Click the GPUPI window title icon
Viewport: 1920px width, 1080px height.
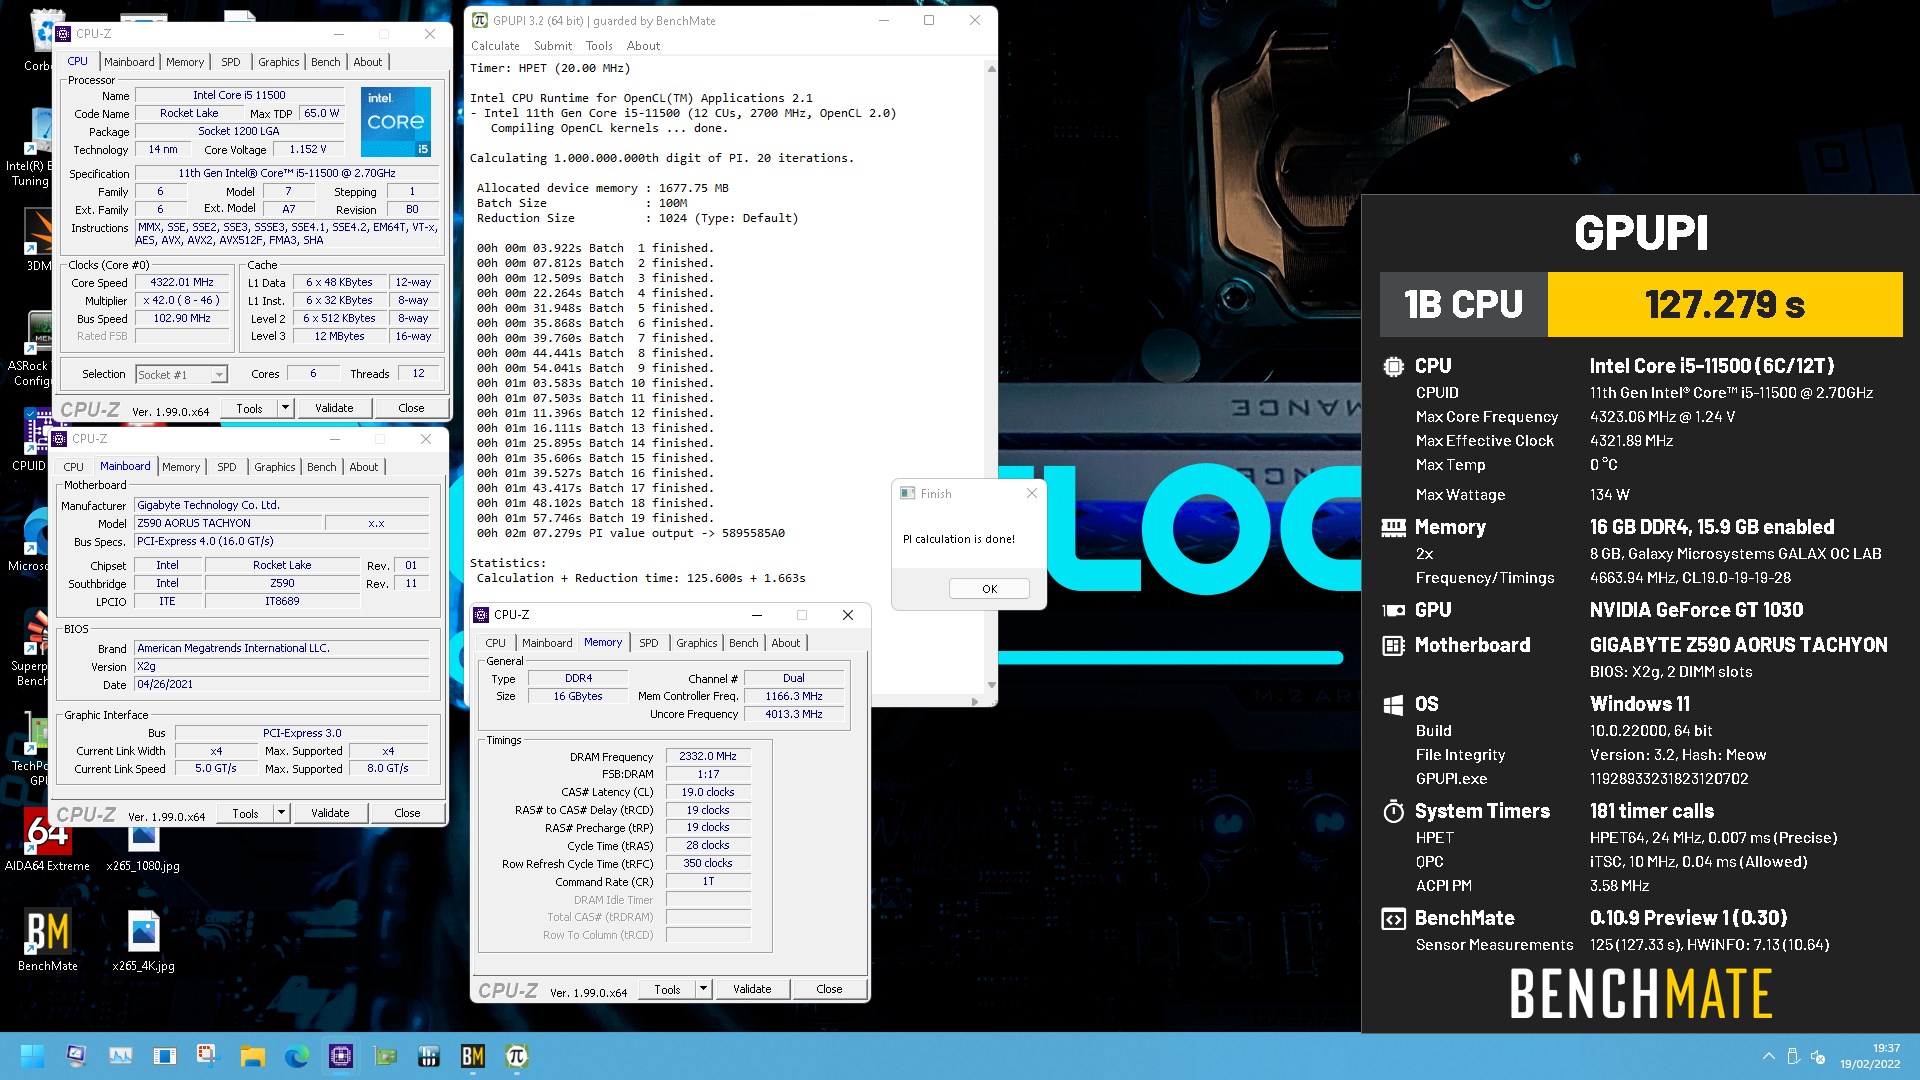coord(480,20)
